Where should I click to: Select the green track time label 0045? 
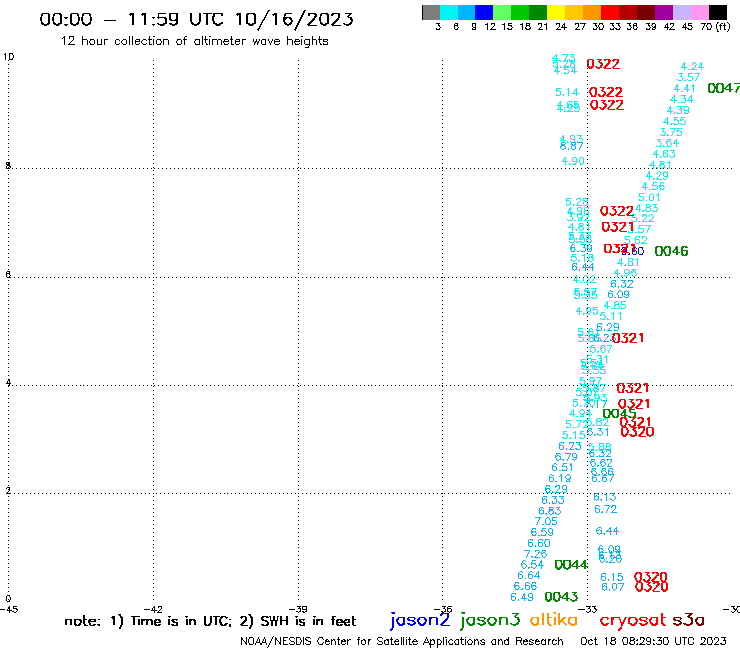click(619, 414)
